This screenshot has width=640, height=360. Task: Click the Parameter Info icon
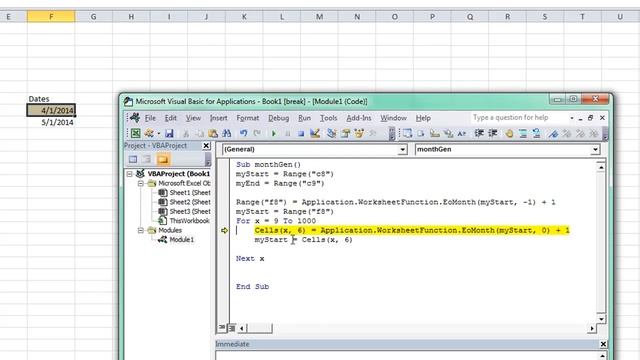coord(448,133)
